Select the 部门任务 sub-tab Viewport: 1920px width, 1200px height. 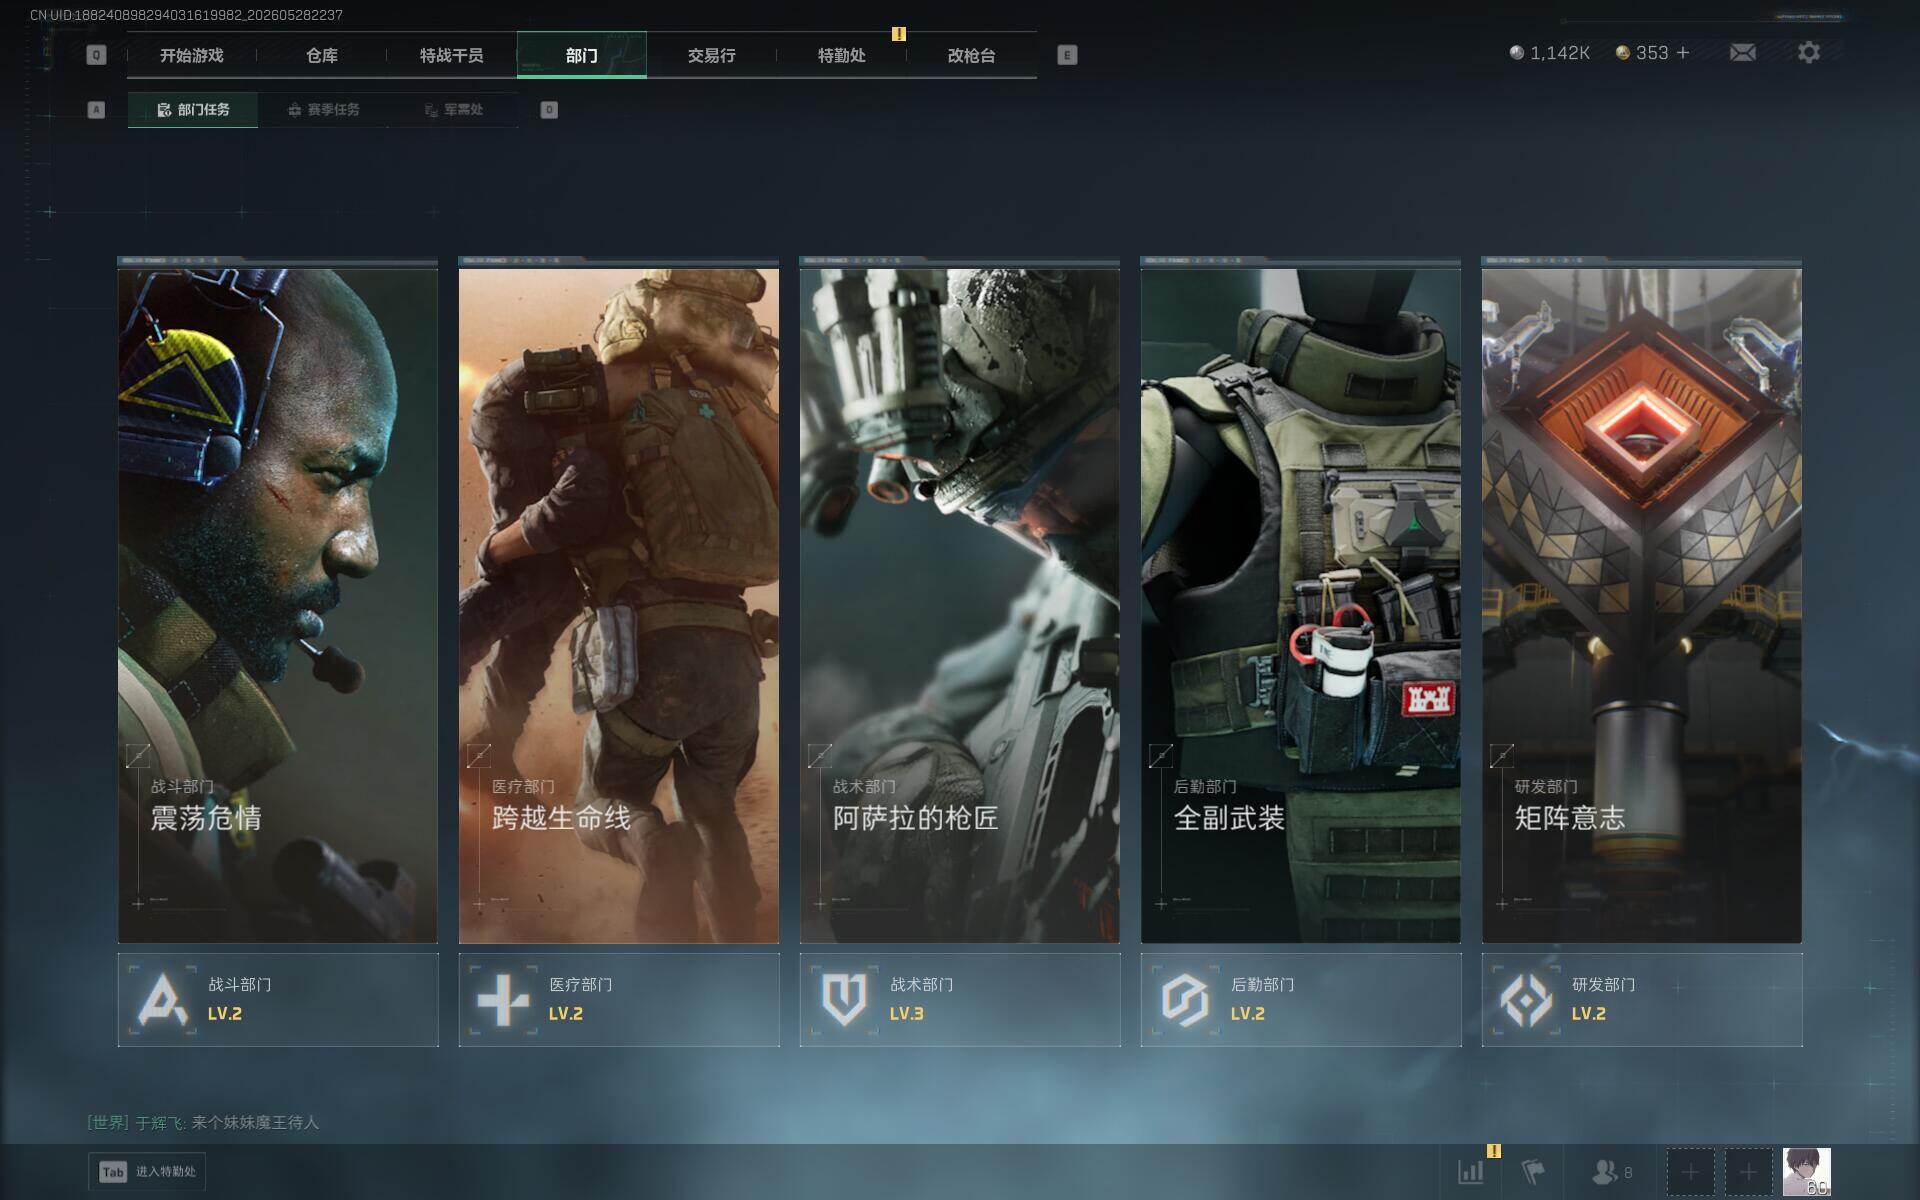193,110
